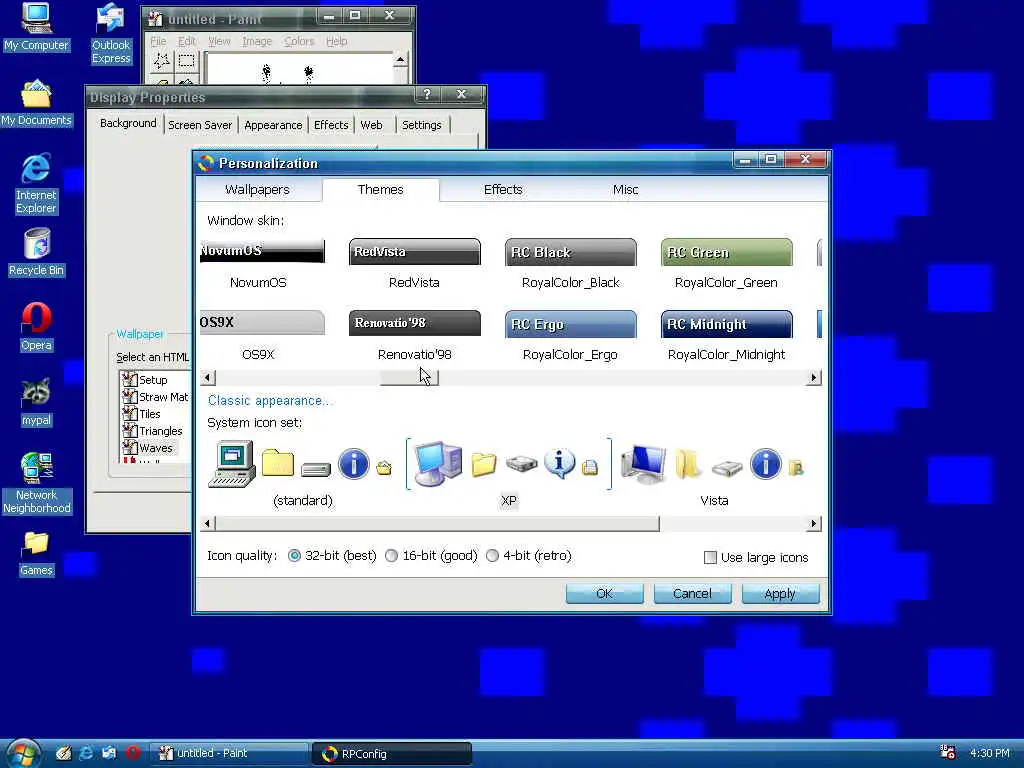Viewport: 1024px width, 768px height.
Task: Click Opera quick launch icon
Action: tap(133, 753)
